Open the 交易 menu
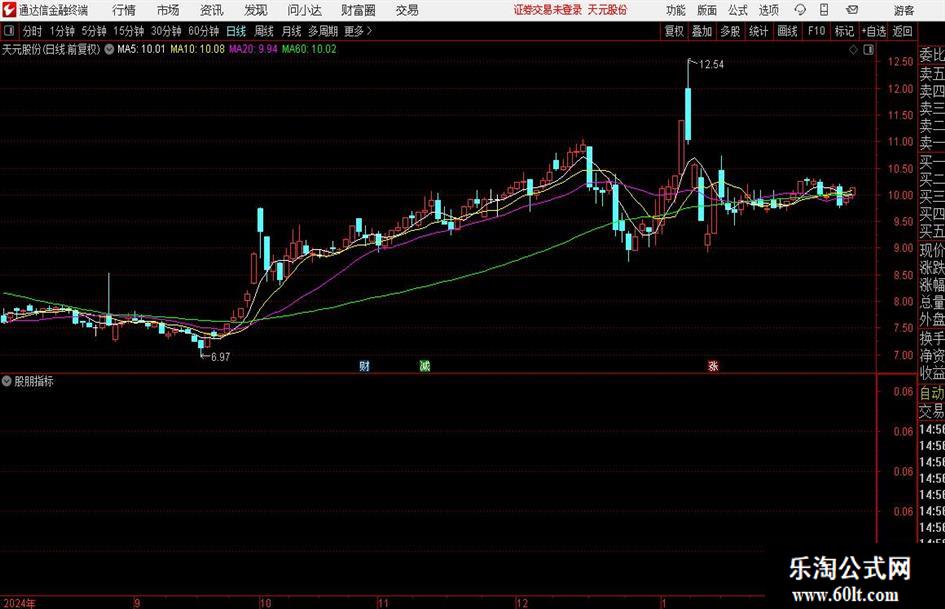The width and height of the screenshot is (945, 609). [x=407, y=10]
